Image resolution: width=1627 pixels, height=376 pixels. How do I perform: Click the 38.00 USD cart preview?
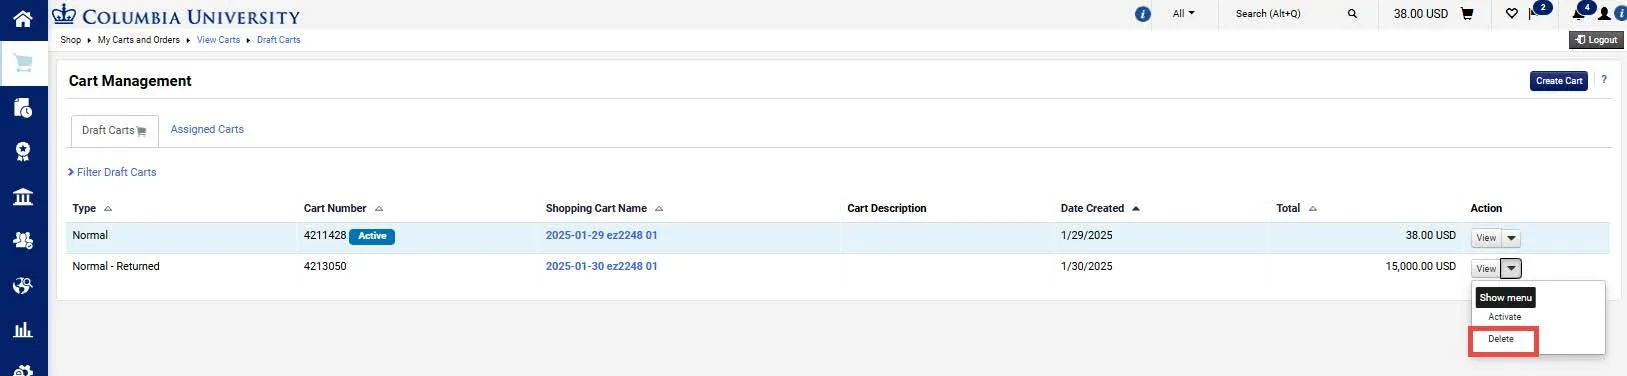[1433, 14]
